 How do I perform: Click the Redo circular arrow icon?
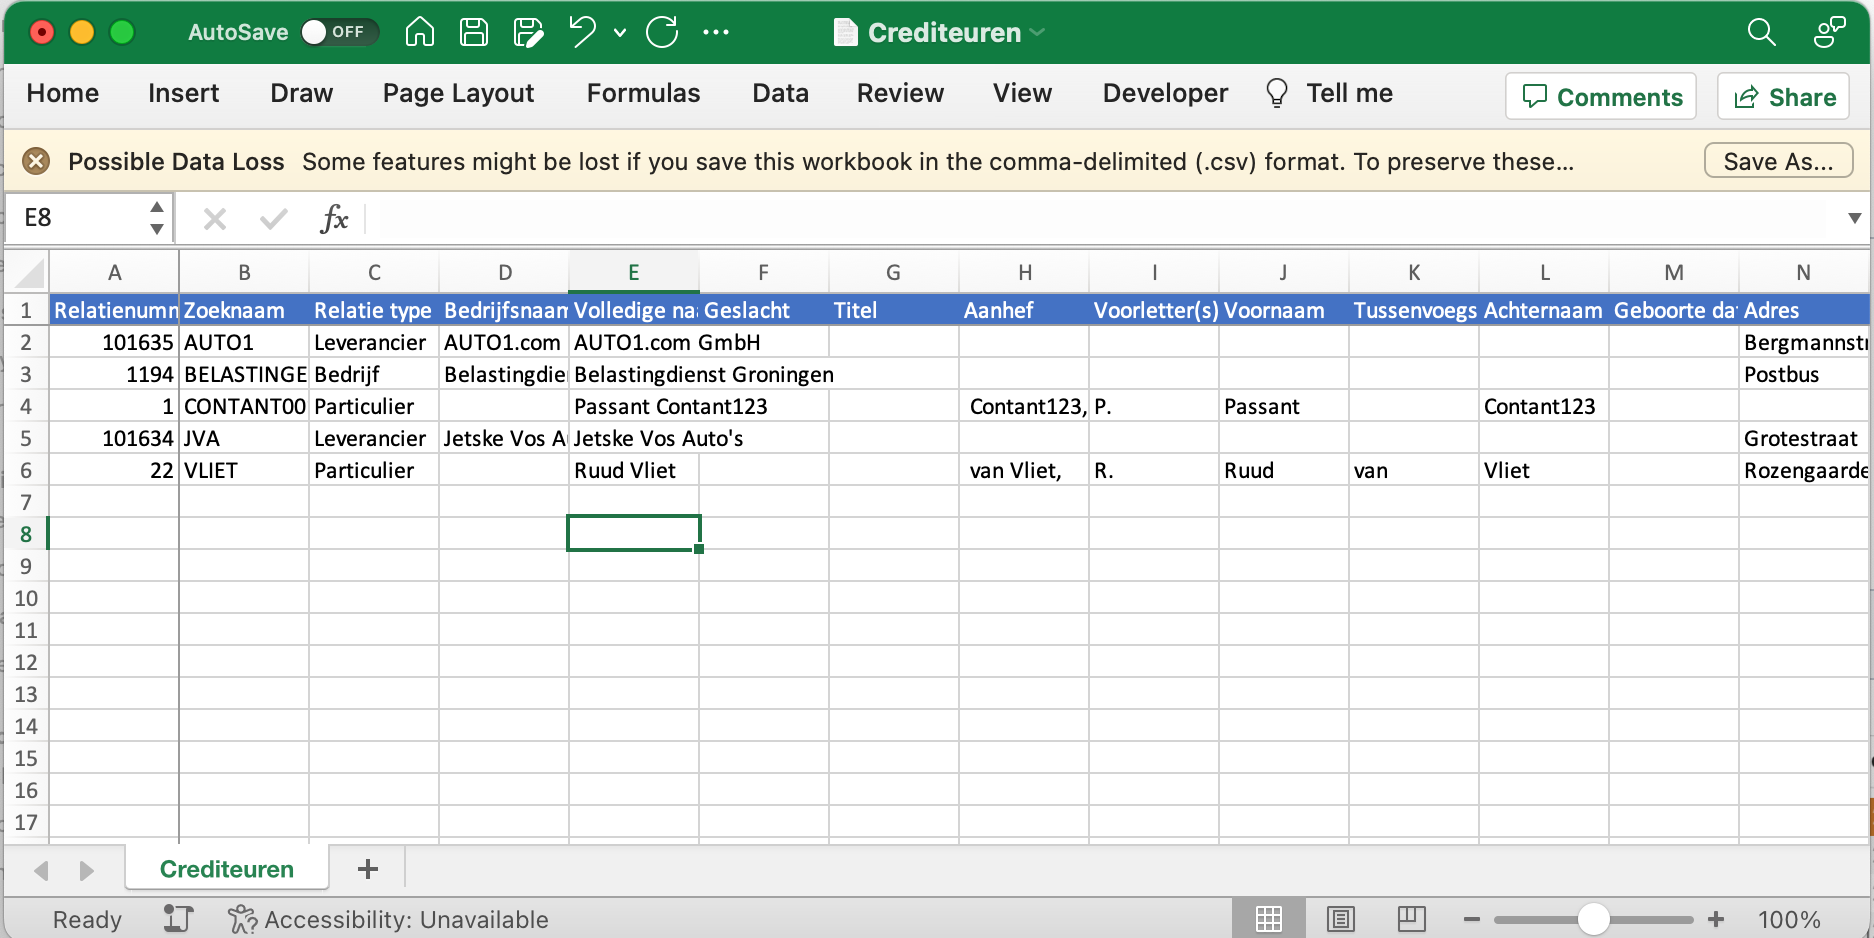tap(662, 32)
